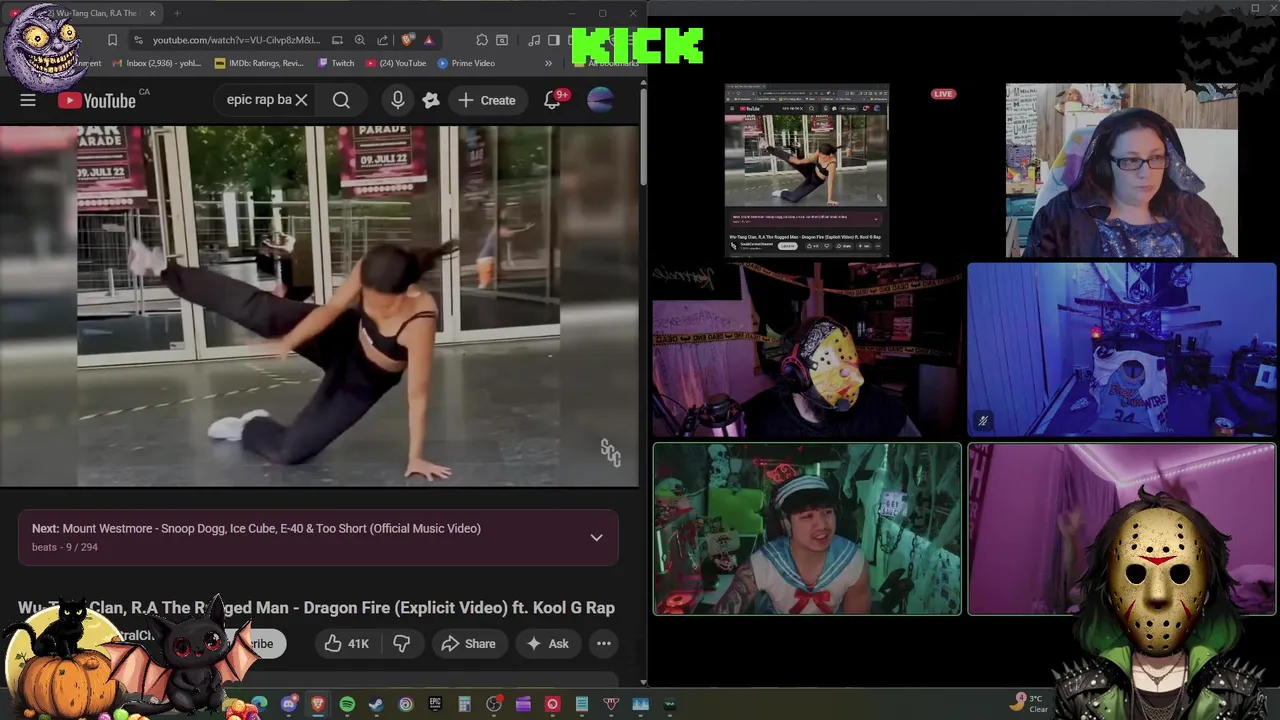1280x720 pixels.
Task: Open OBS Studio from the taskbar
Action: (x=494, y=704)
